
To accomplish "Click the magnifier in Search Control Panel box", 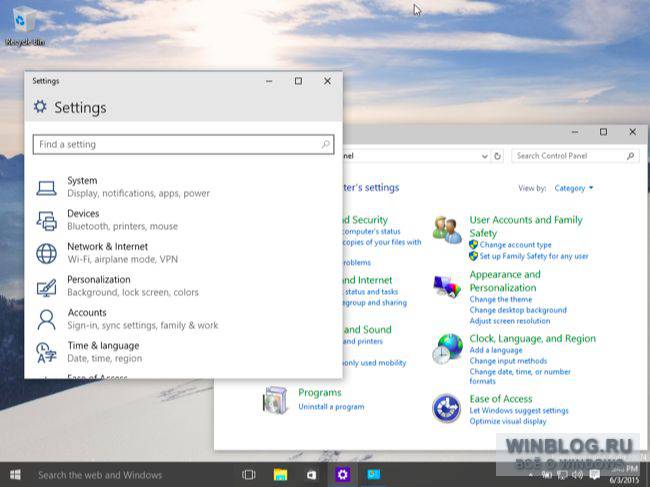I will 630,156.
